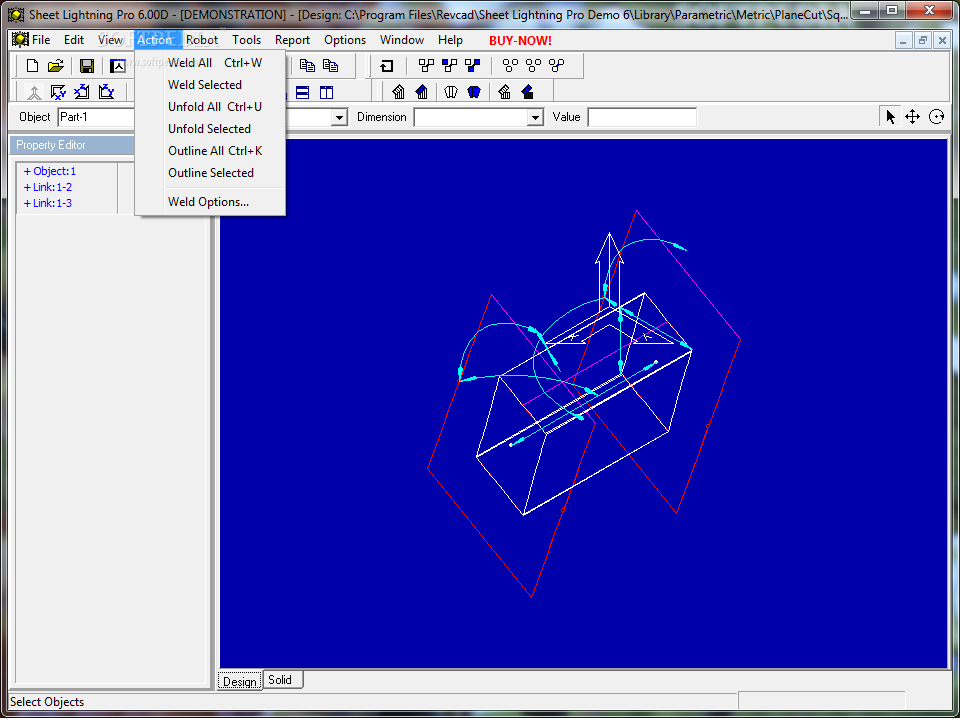Click the New document icon
Screen dimensions: 960x718
pos(32,65)
